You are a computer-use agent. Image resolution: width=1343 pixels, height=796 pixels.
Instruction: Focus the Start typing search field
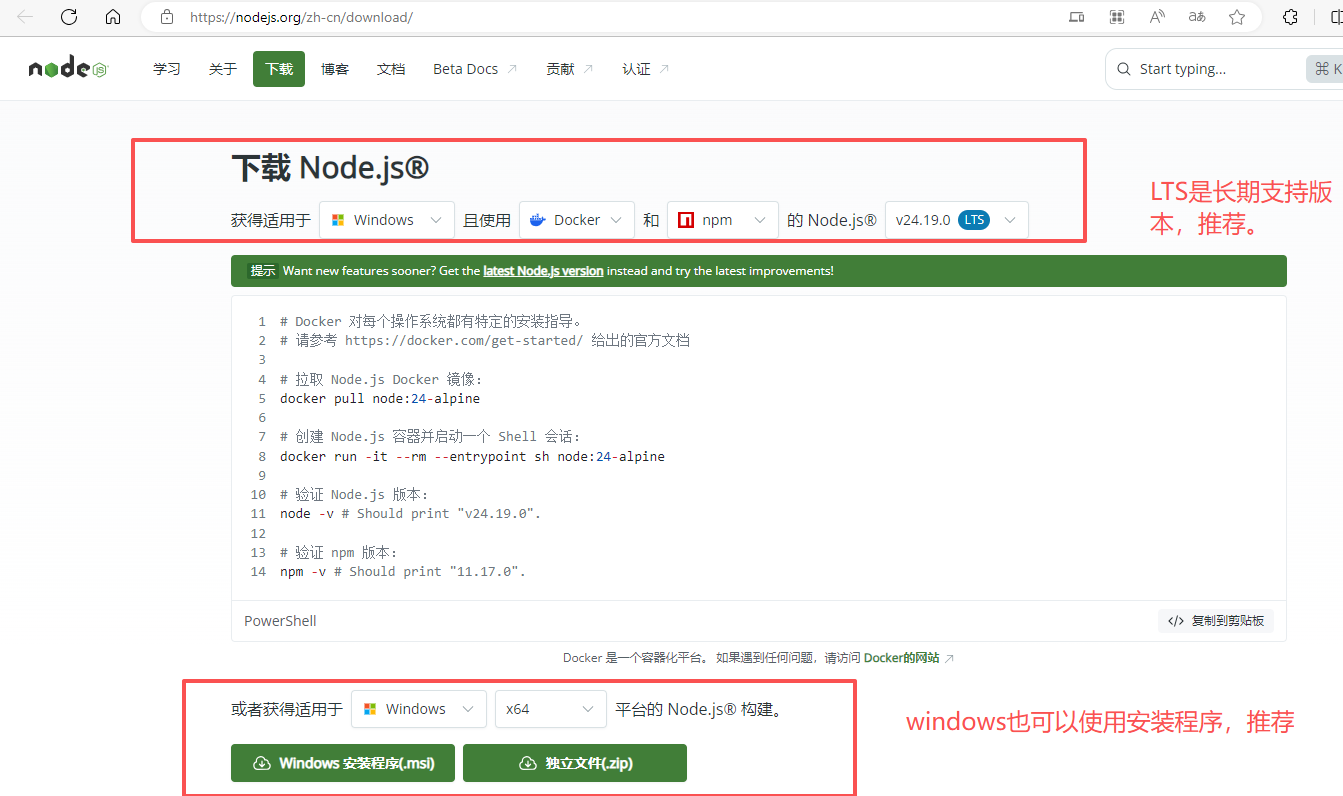click(x=1222, y=69)
